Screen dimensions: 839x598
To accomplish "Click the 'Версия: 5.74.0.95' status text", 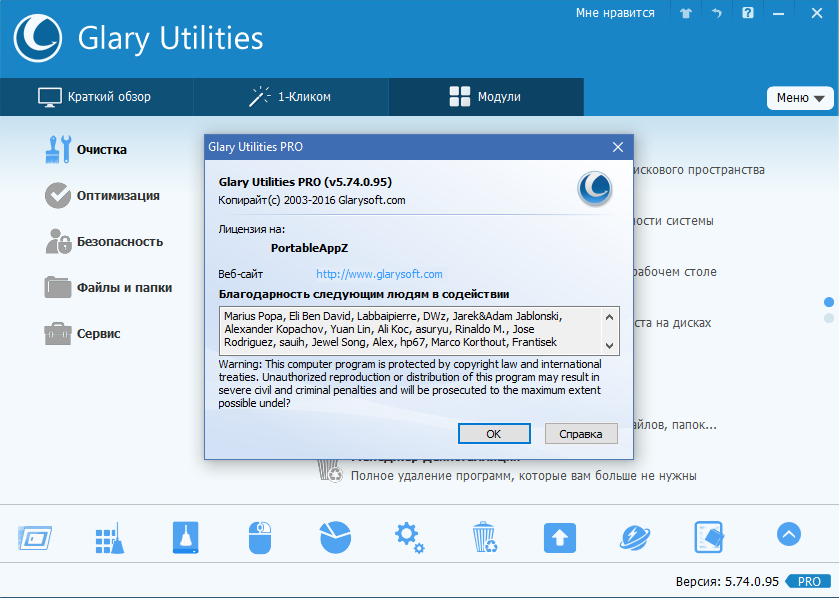I will click(x=727, y=581).
